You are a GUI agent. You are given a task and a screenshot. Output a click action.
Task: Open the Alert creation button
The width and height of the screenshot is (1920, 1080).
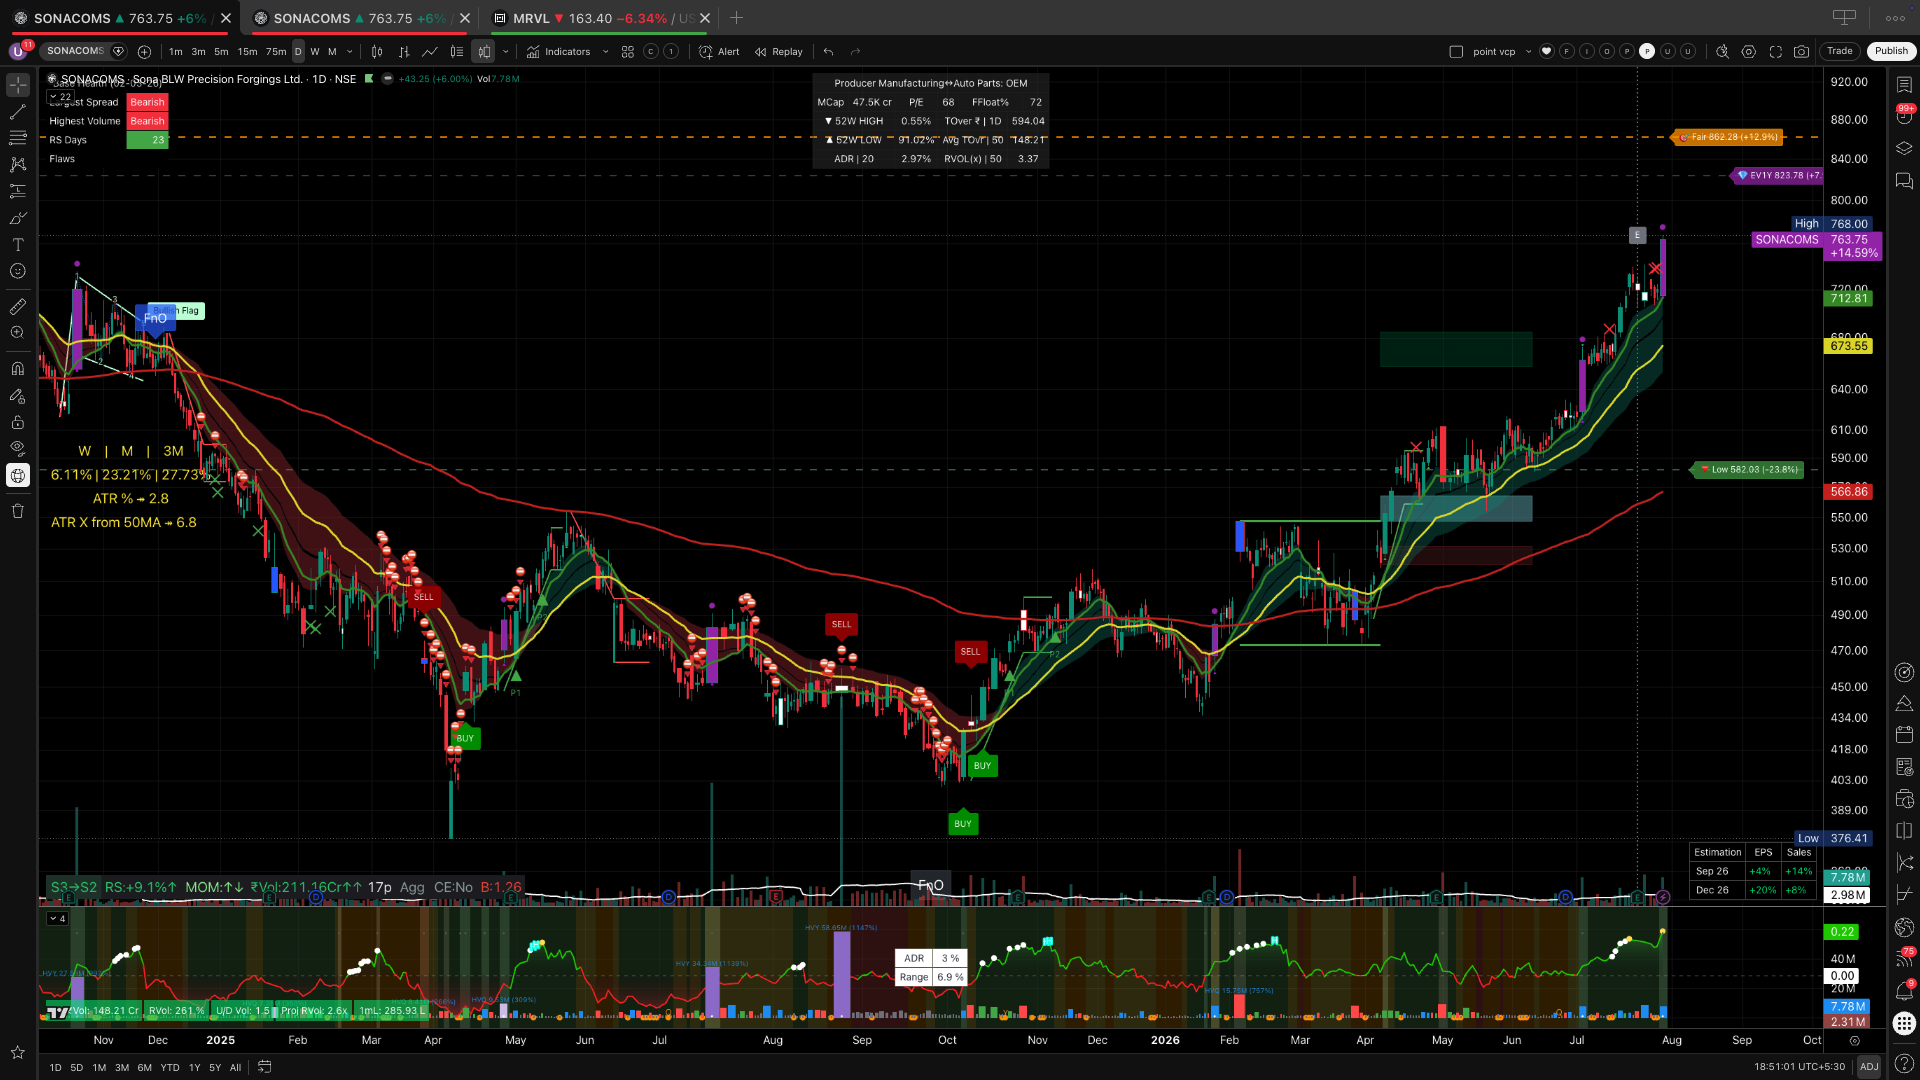[x=720, y=52]
